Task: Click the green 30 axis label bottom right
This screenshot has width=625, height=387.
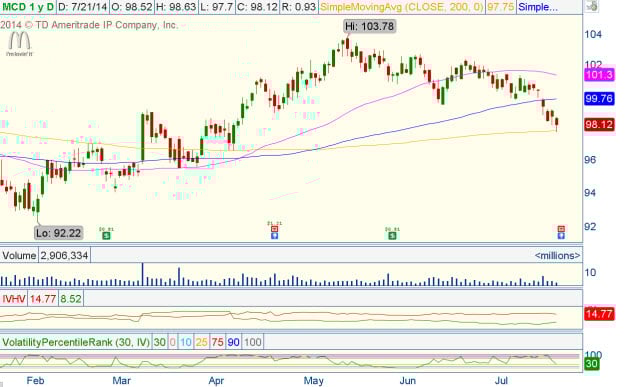Action: [592, 363]
